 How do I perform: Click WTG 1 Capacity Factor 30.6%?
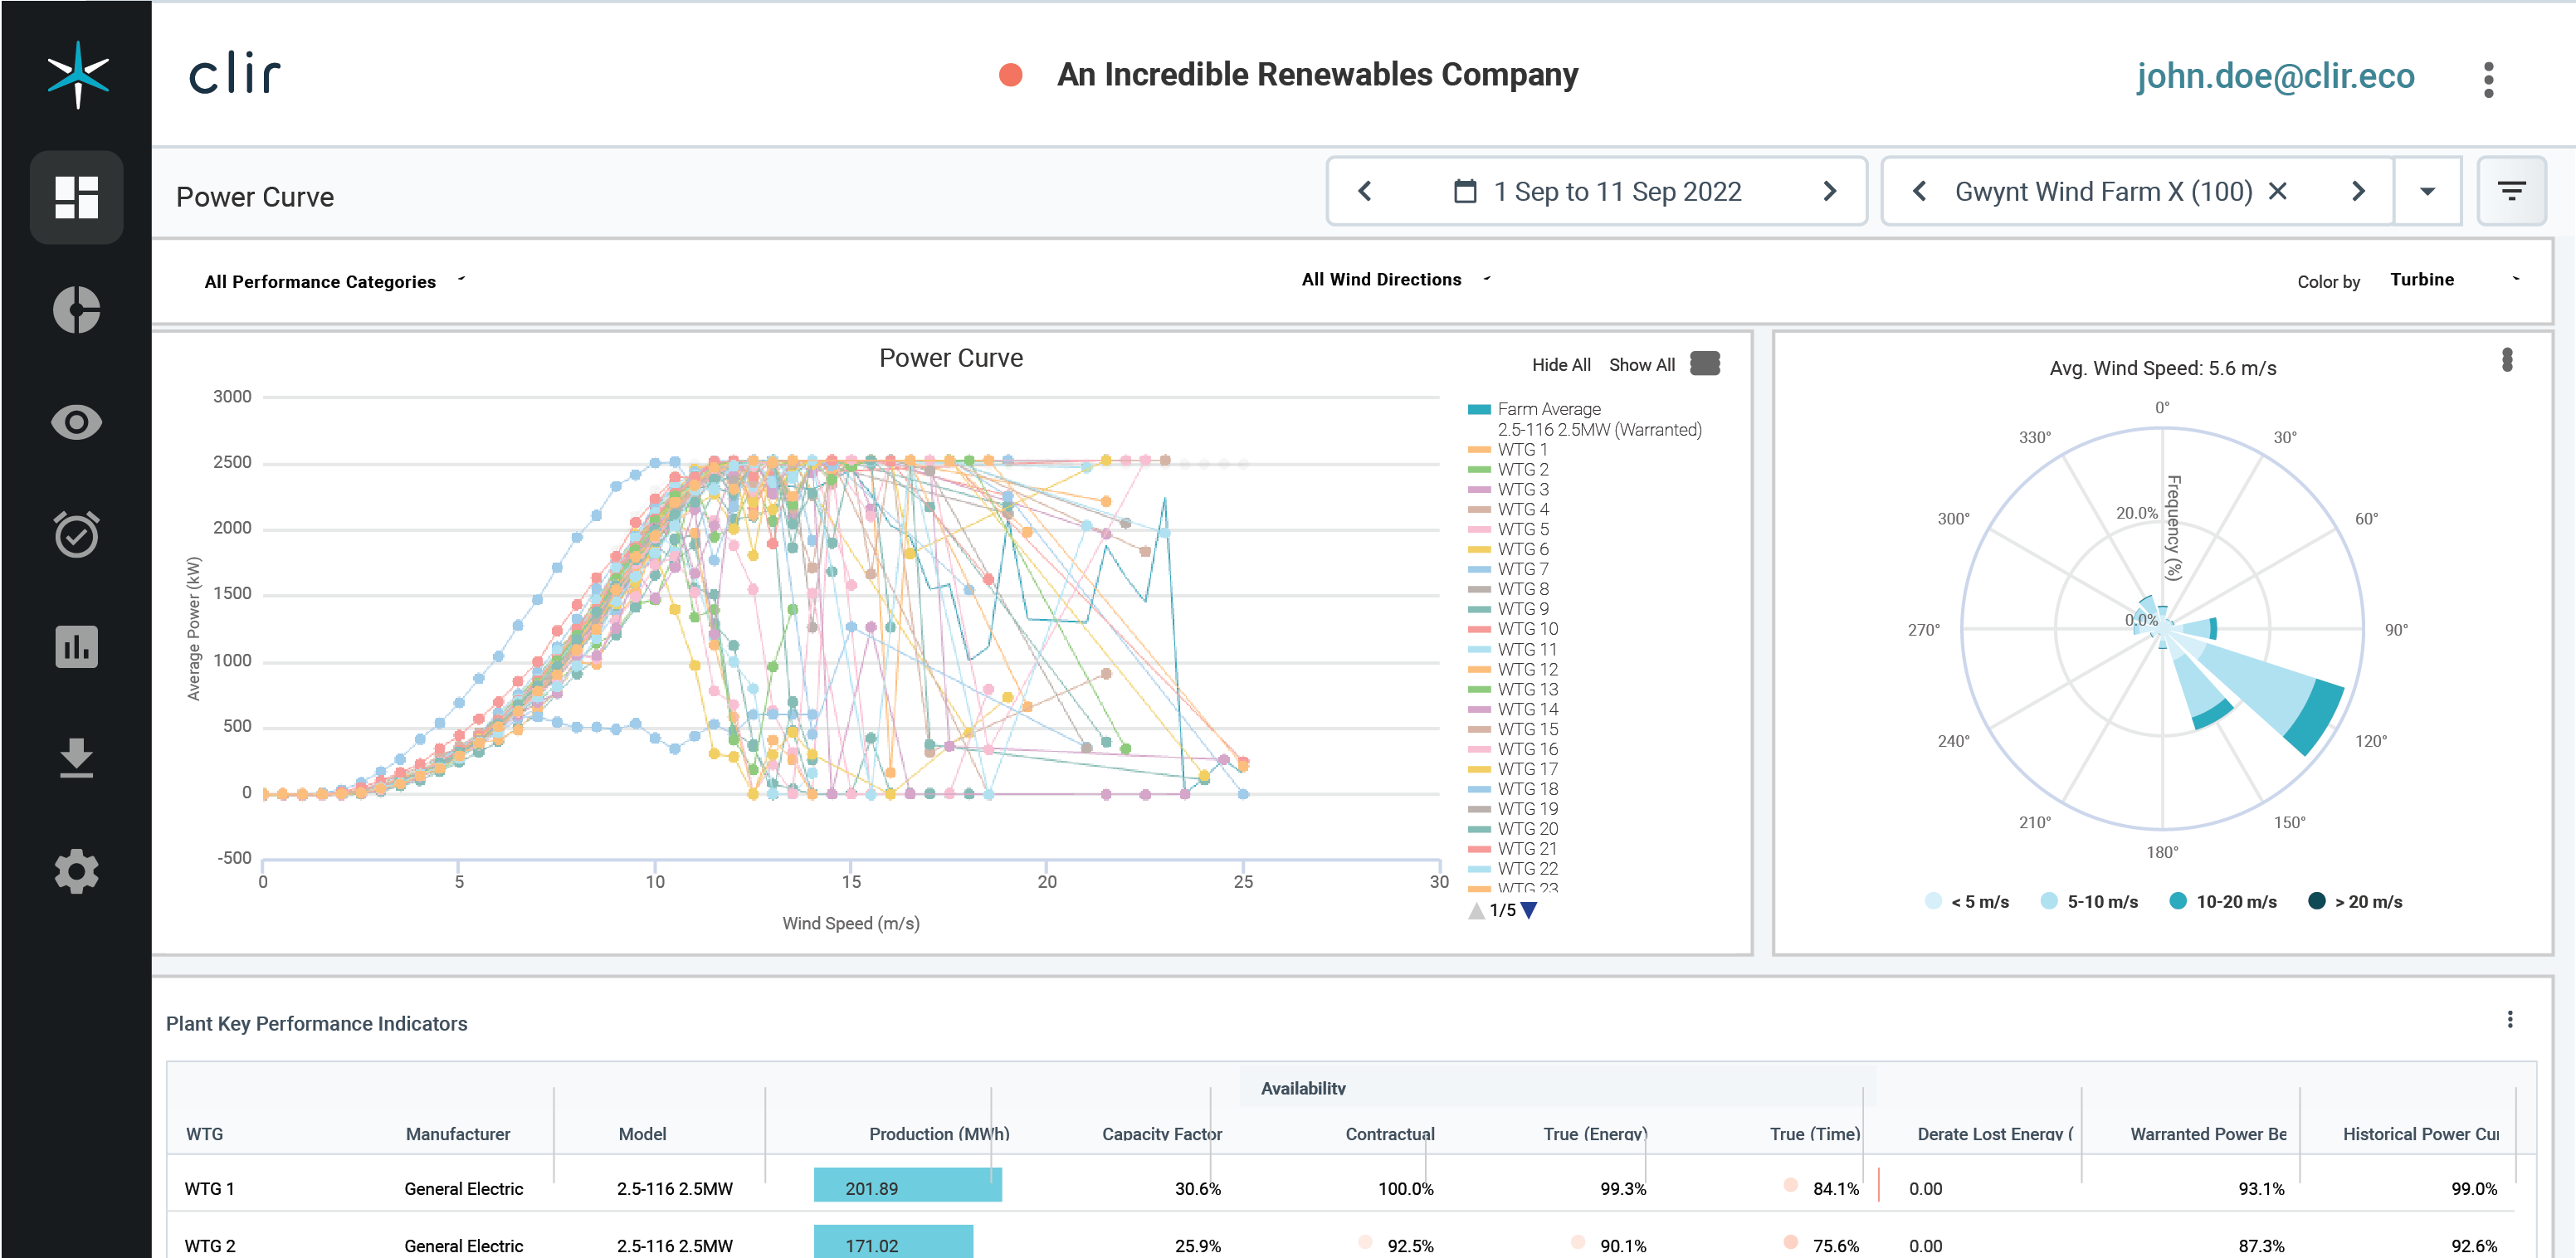(x=1197, y=1188)
